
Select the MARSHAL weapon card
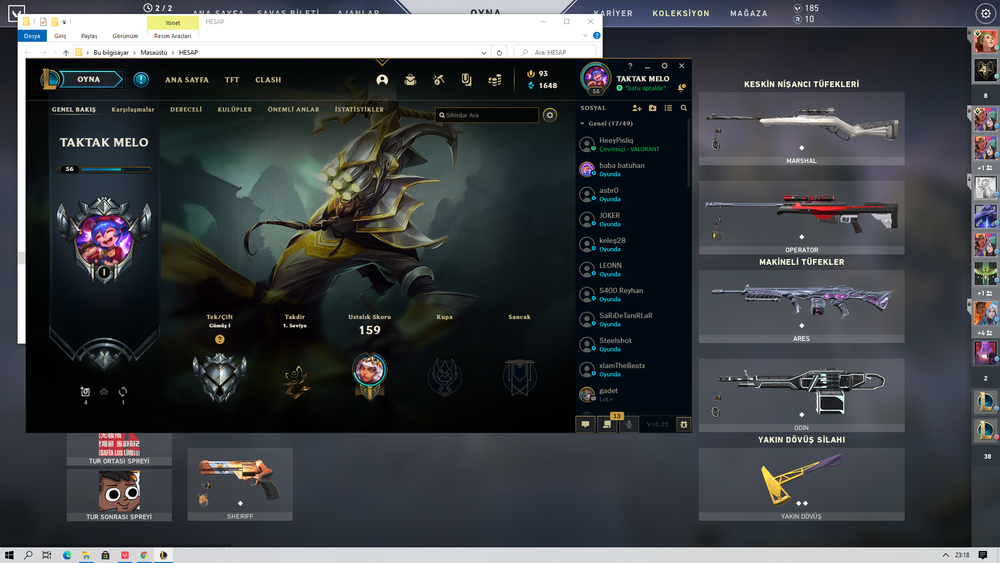(802, 129)
